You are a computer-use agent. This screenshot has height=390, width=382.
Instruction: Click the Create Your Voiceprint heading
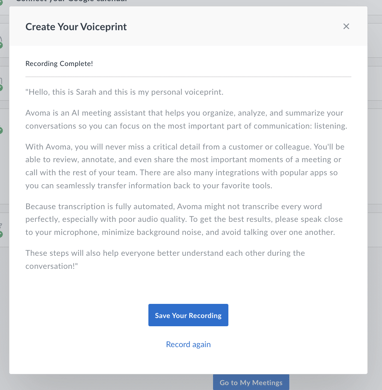(x=76, y=27)
